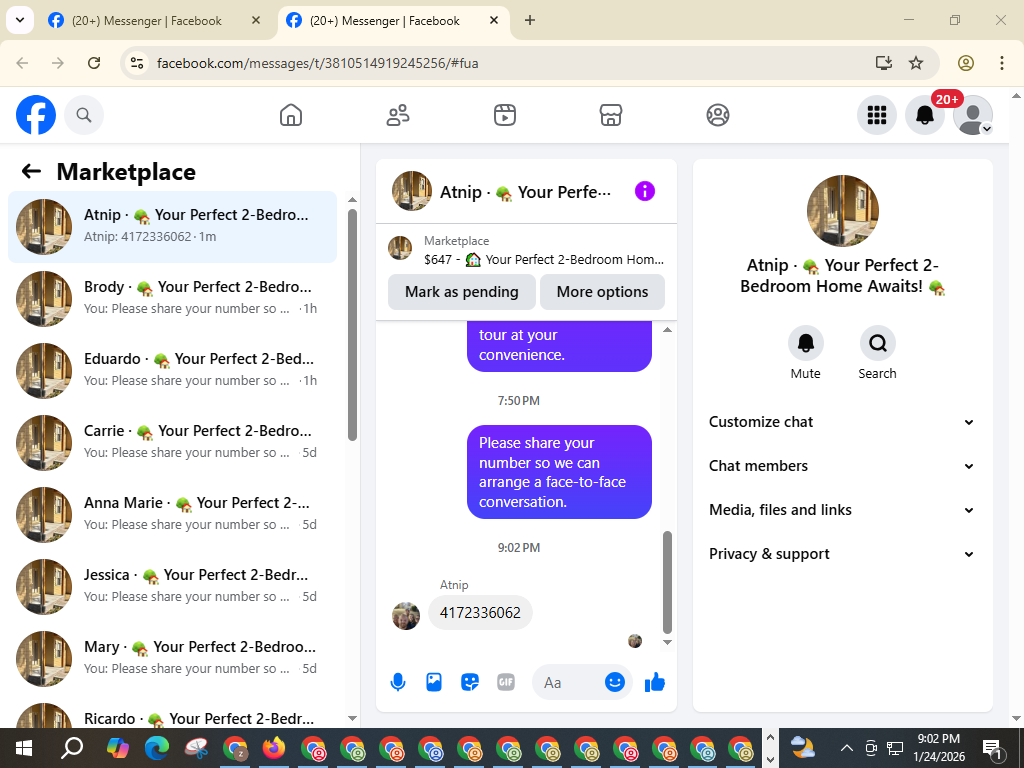Image resolution: width=1024 pixels, height=768 pixels.
Task: Open conversation information purple i icon
Action: click(645, 191)
